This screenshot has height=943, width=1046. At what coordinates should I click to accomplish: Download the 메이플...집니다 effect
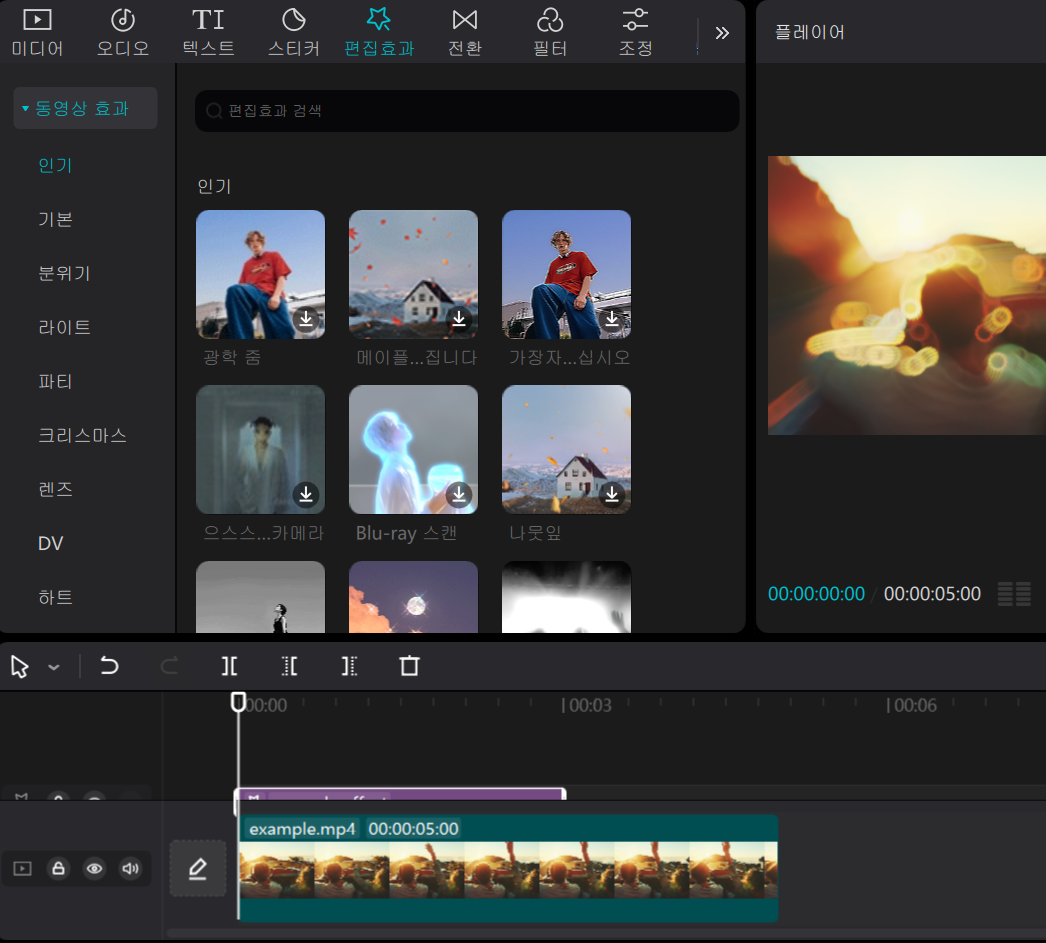[459, 319]
